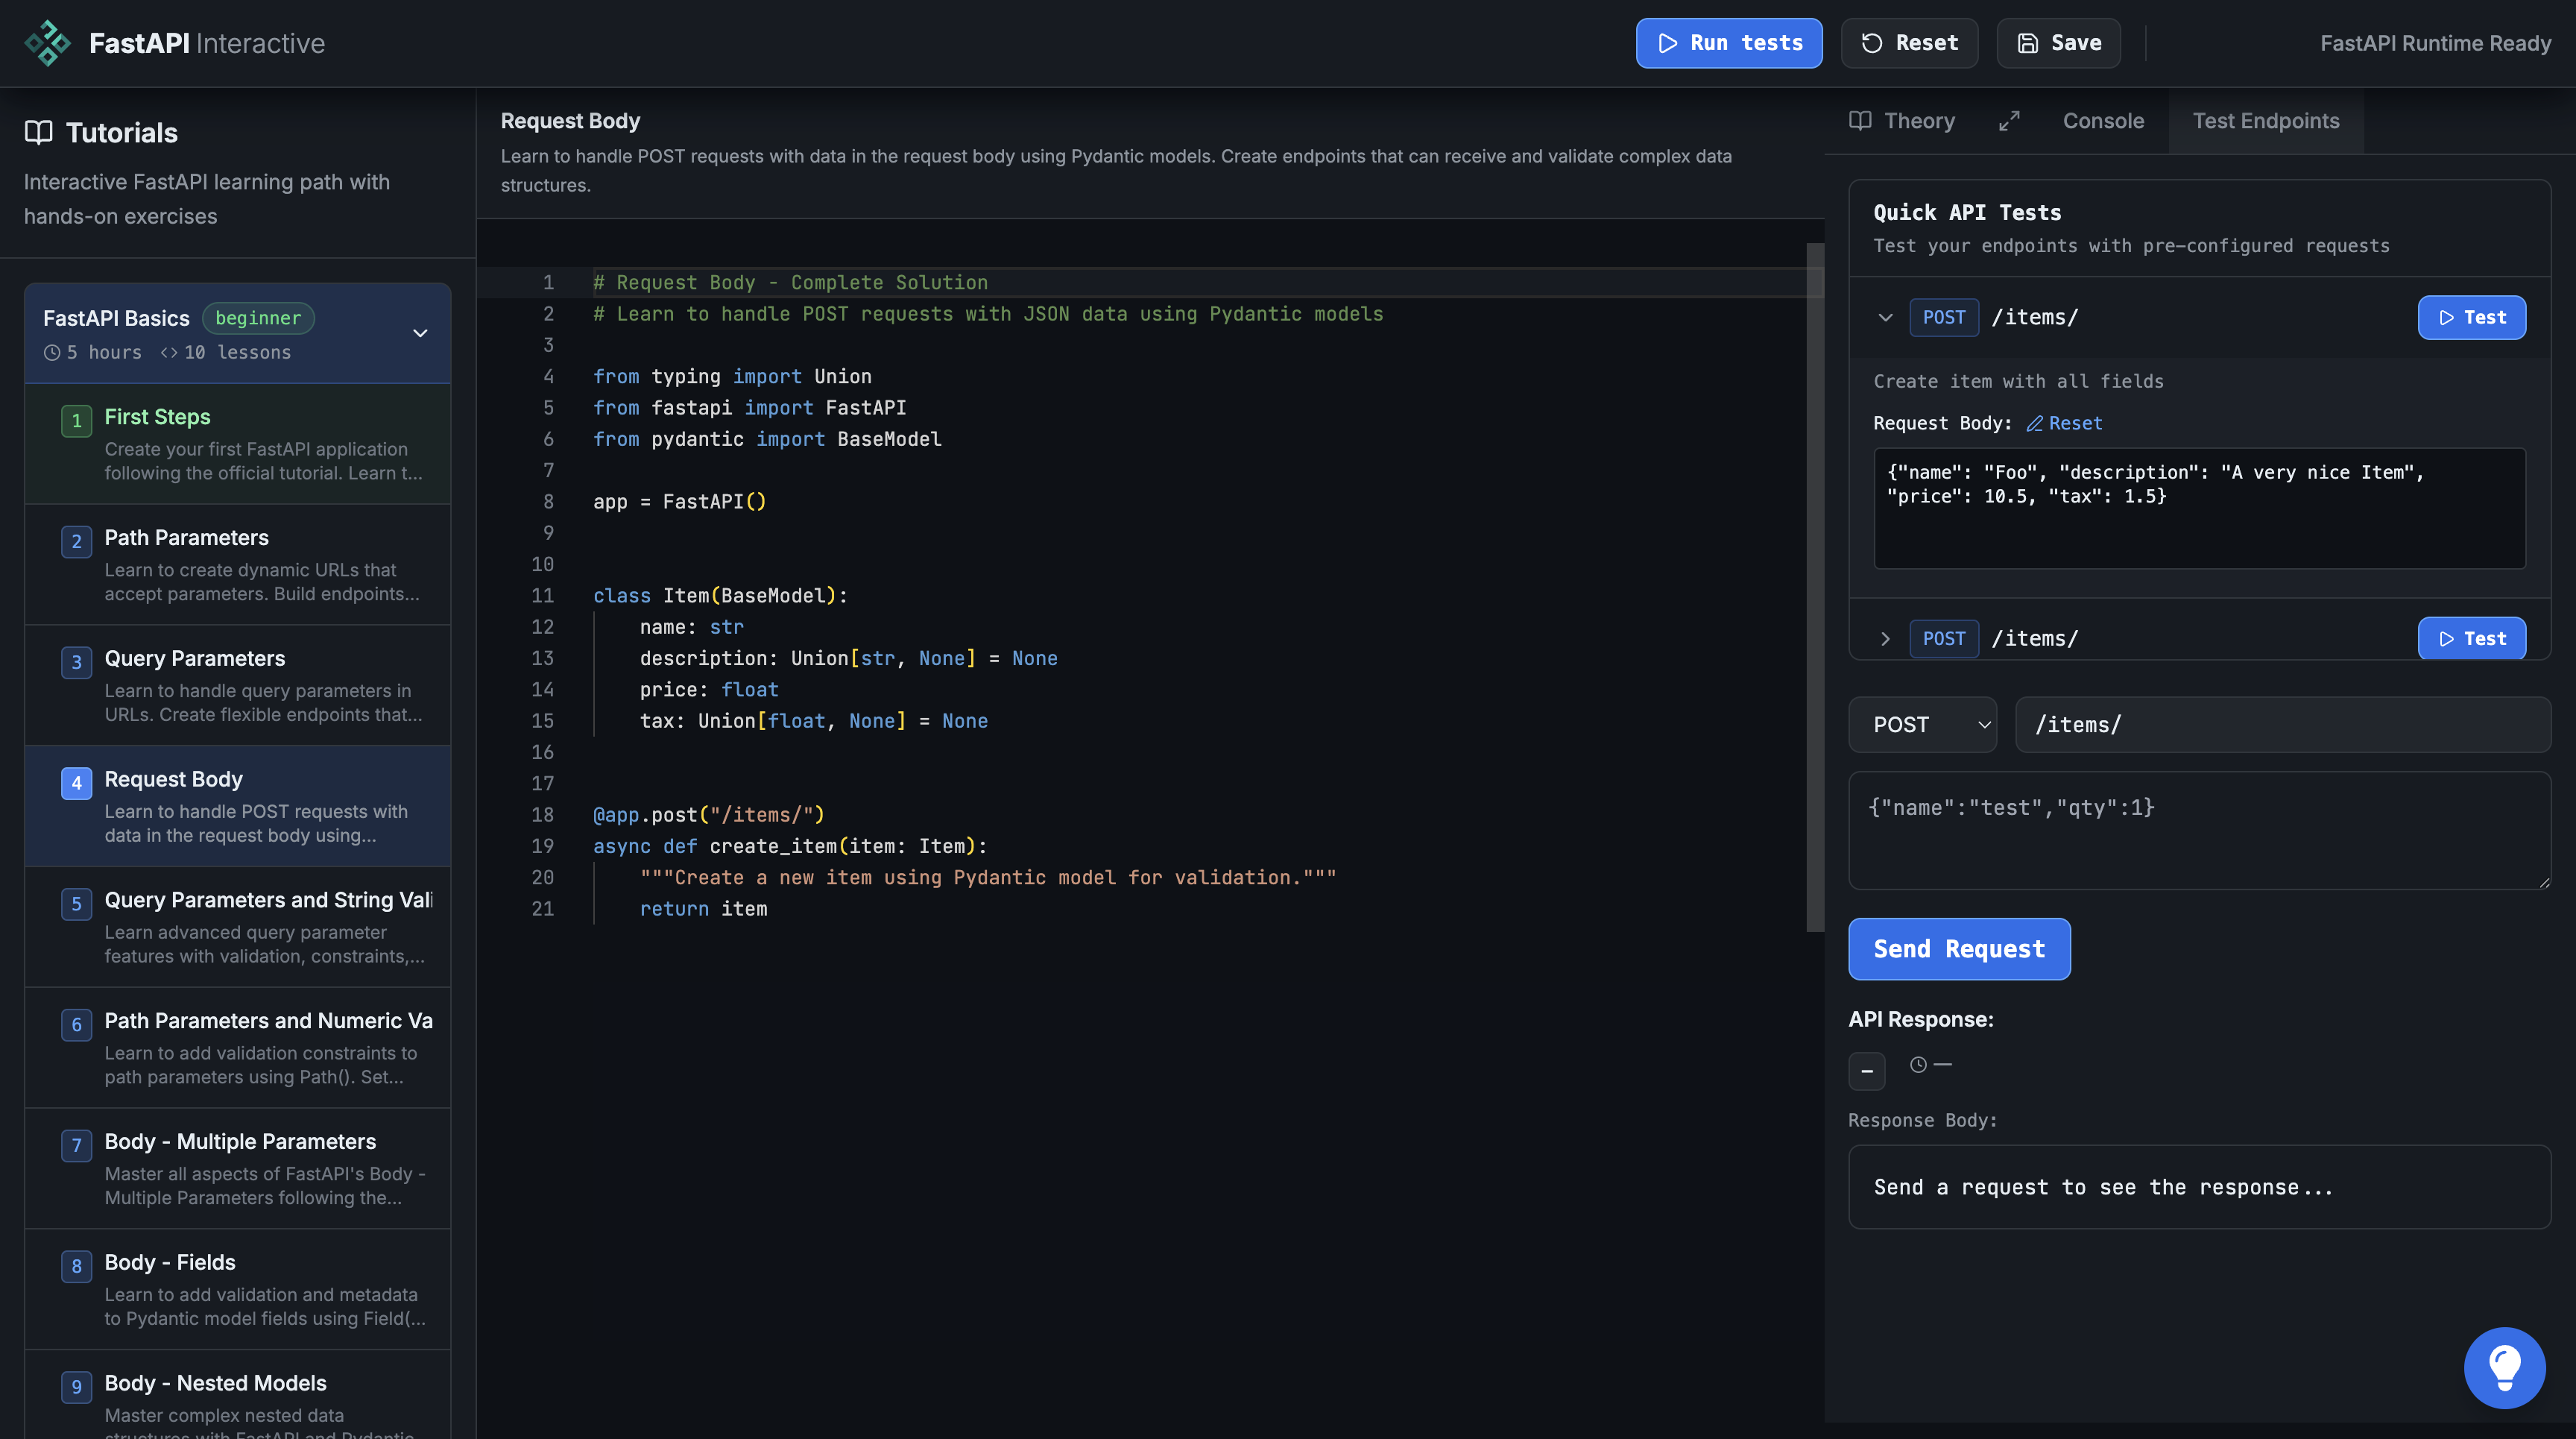Open the Query Parameters lesson

(x=238, y=685)
